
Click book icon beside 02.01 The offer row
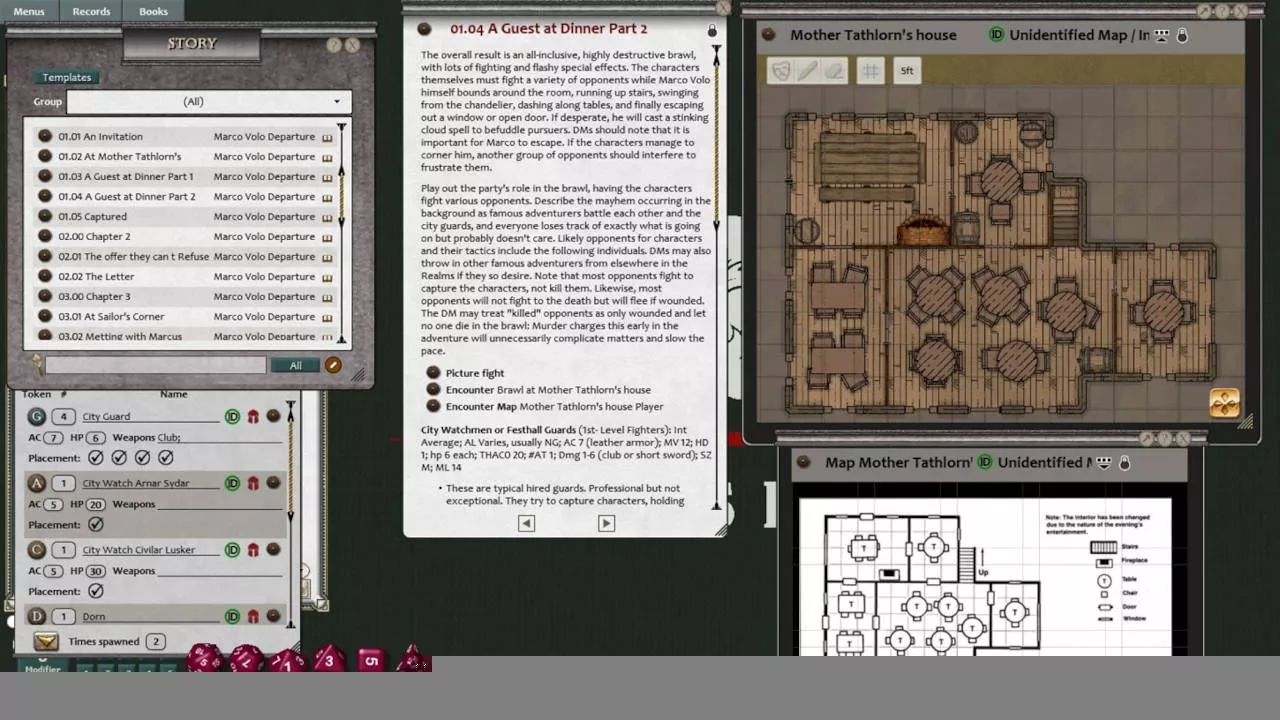pyautogui.click(x=327, y=257)
